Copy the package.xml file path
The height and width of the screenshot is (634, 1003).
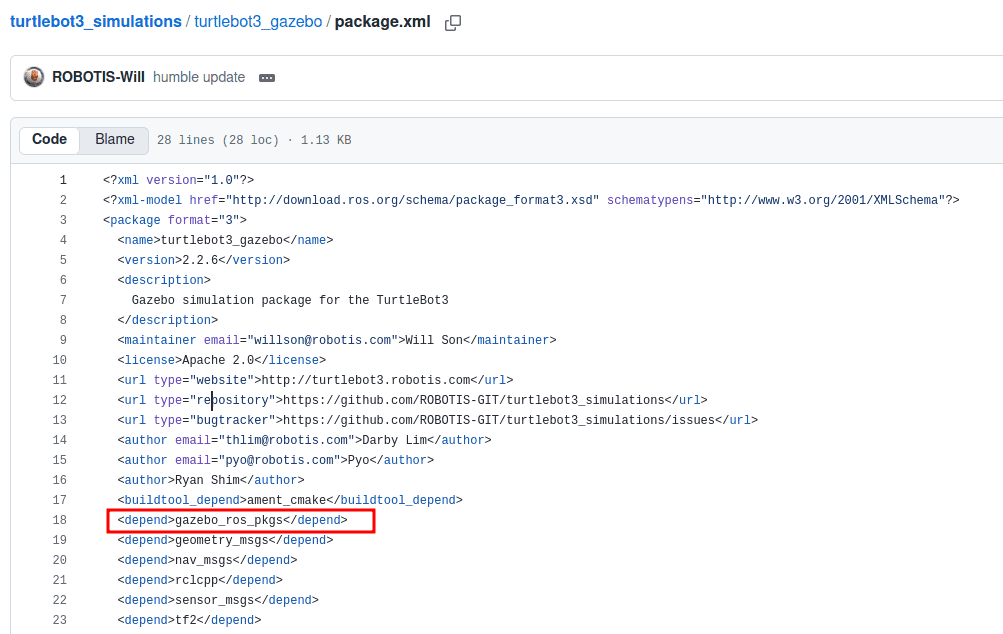(x=452, y=22)
